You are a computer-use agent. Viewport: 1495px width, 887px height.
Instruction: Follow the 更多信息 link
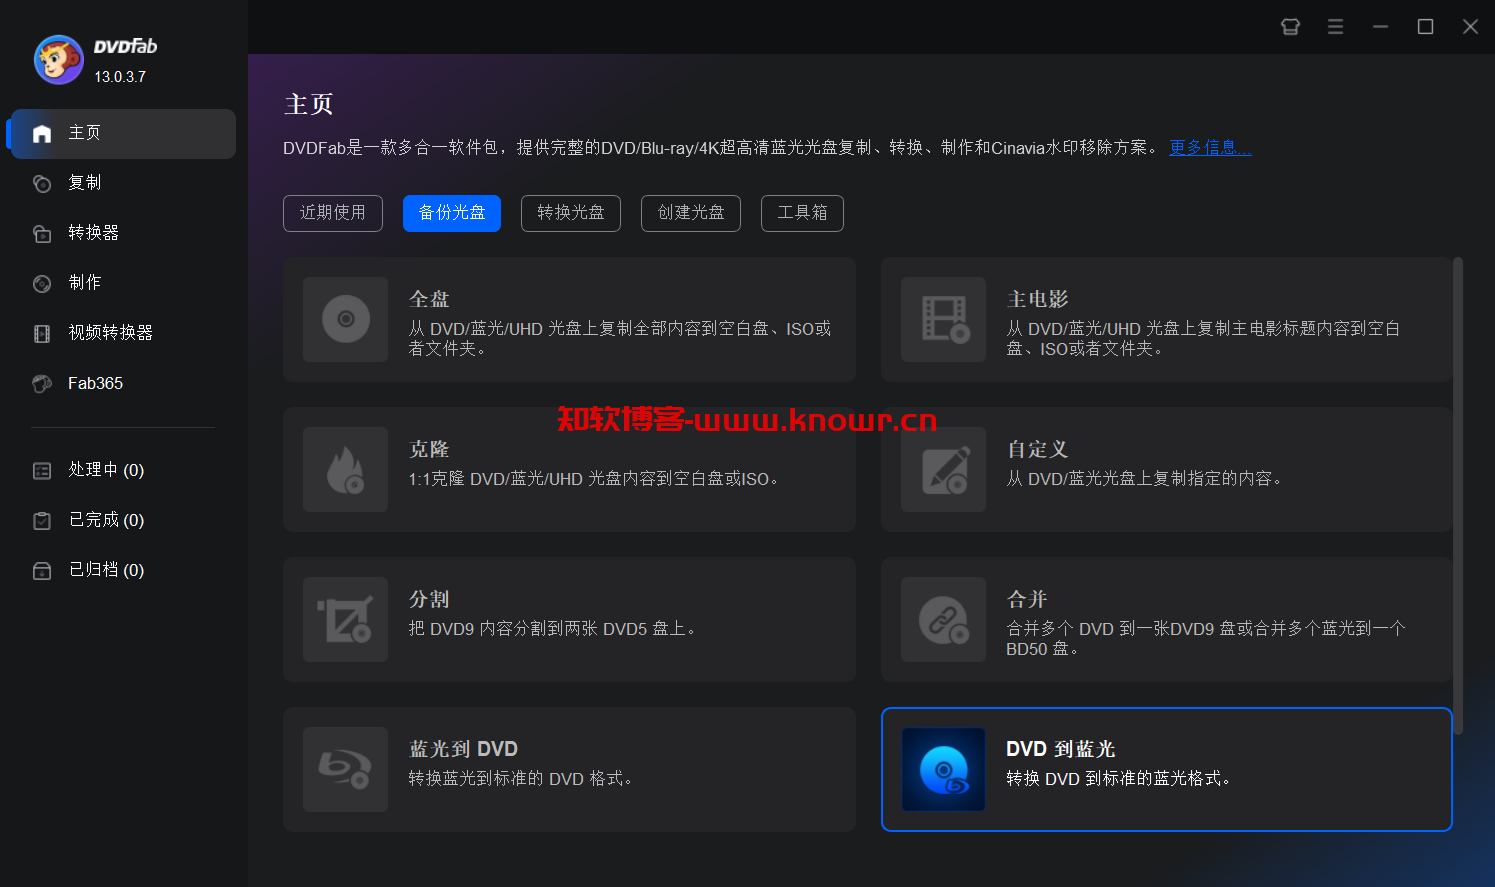coord(1210,148)
